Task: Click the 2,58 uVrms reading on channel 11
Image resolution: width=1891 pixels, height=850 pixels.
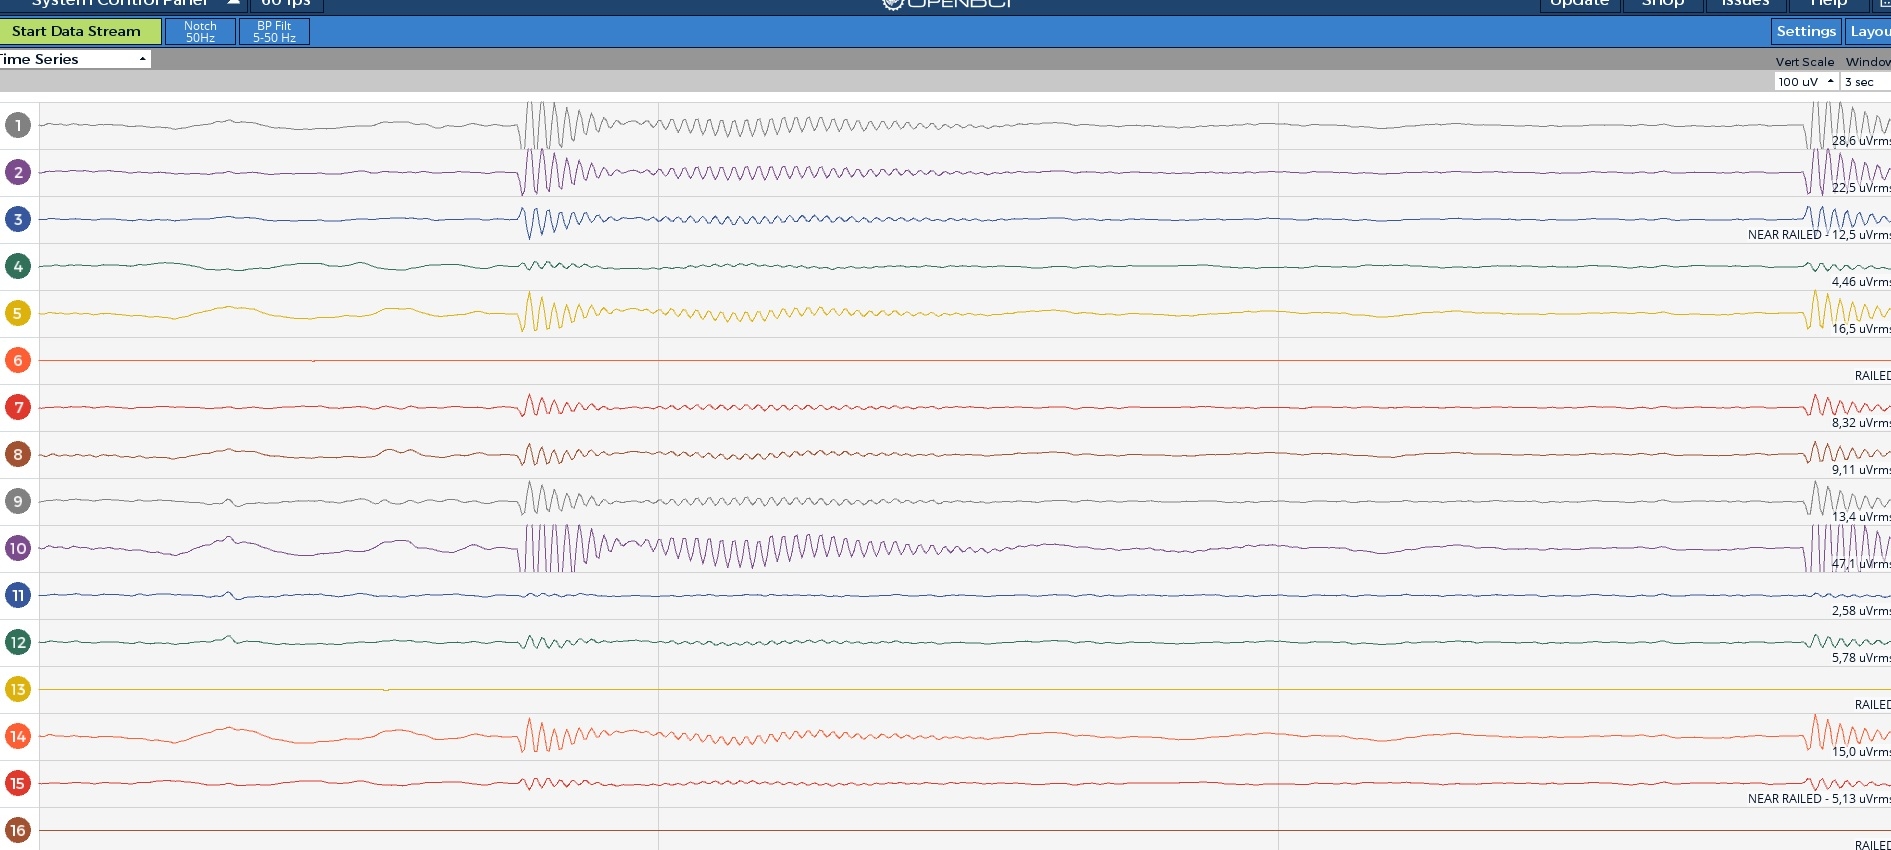Action: pos(1860,611)
